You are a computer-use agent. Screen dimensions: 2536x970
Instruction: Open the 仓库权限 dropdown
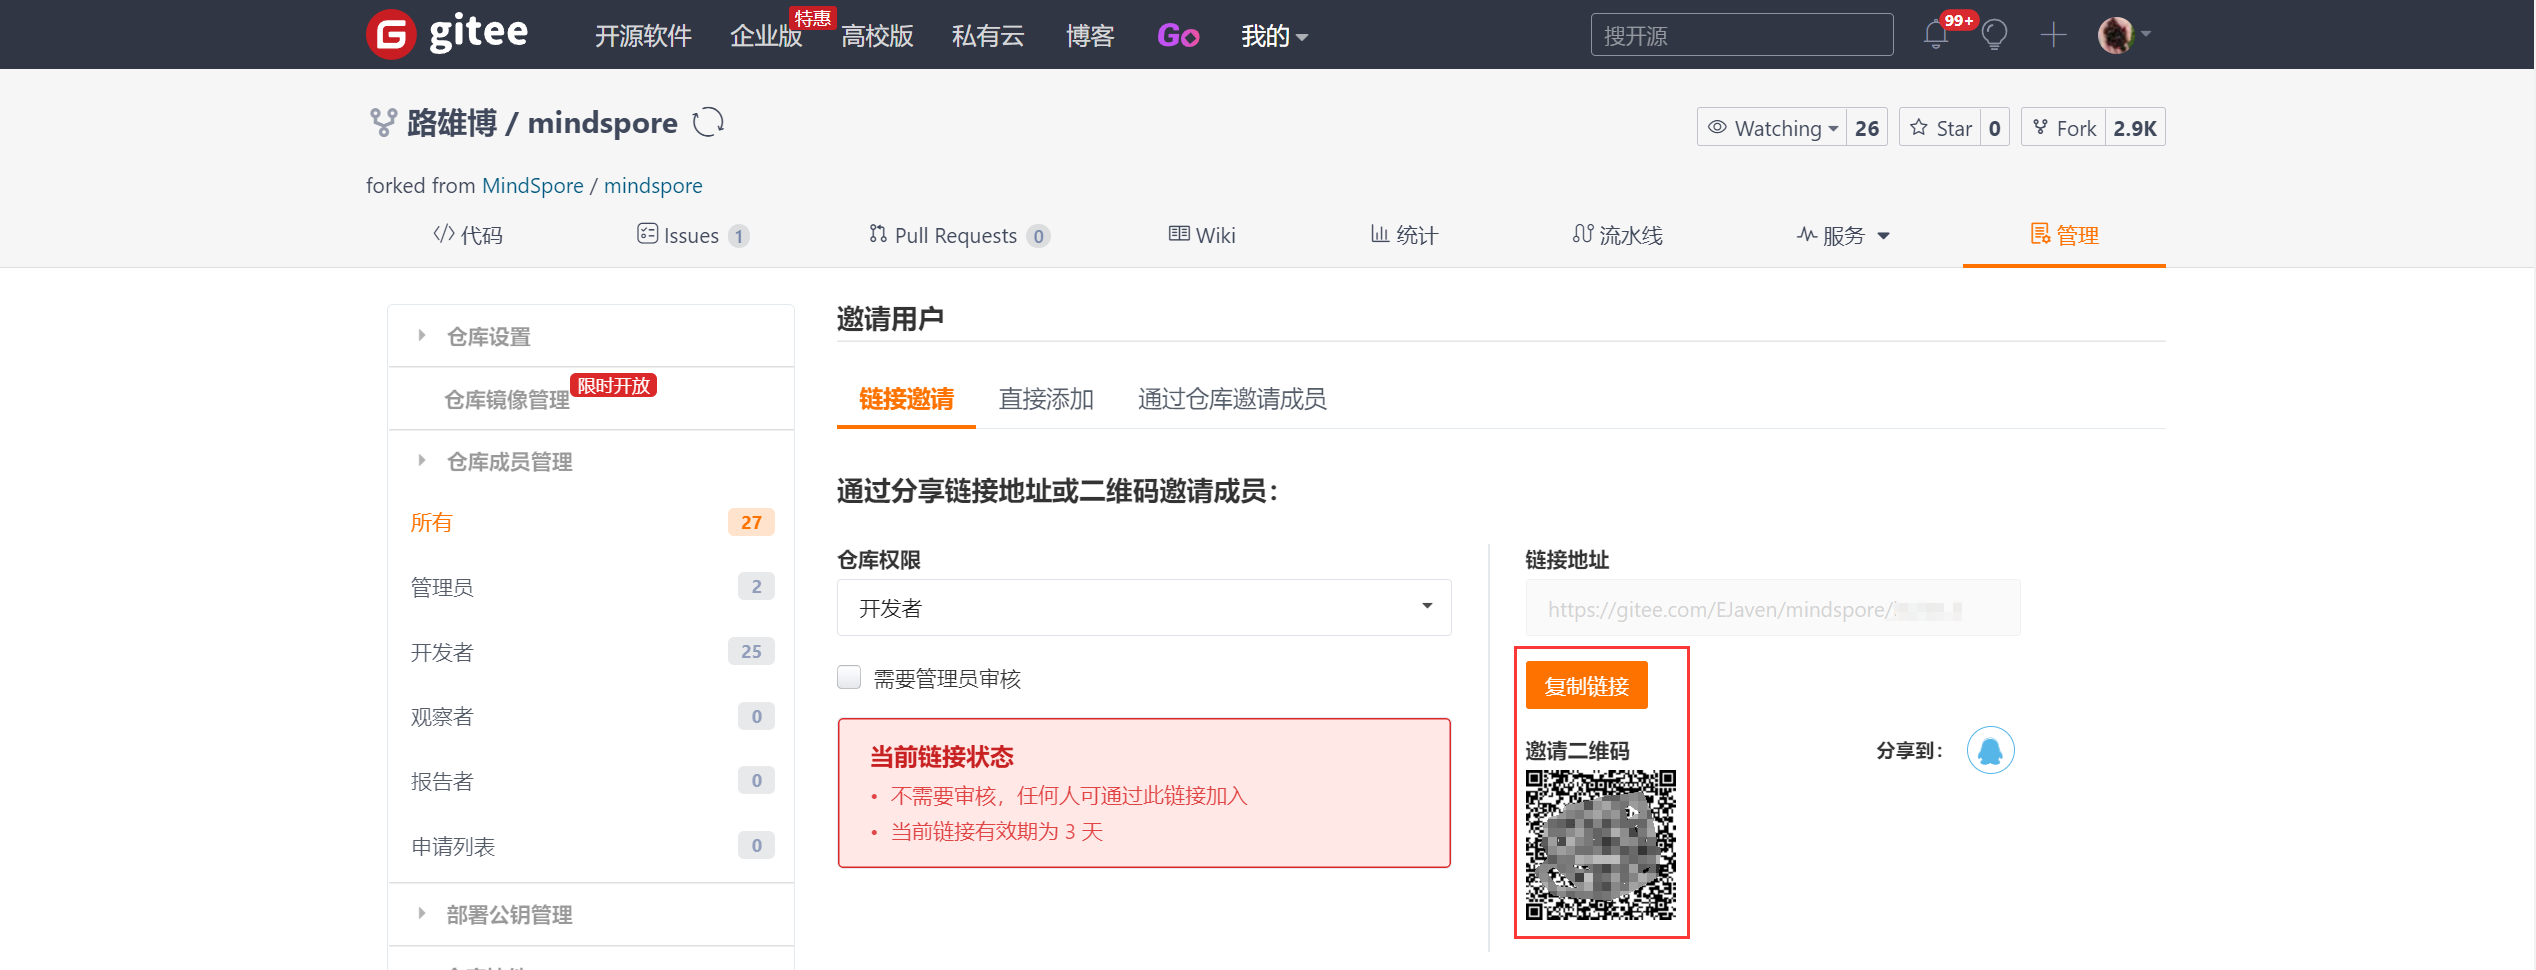point(1144,608)
